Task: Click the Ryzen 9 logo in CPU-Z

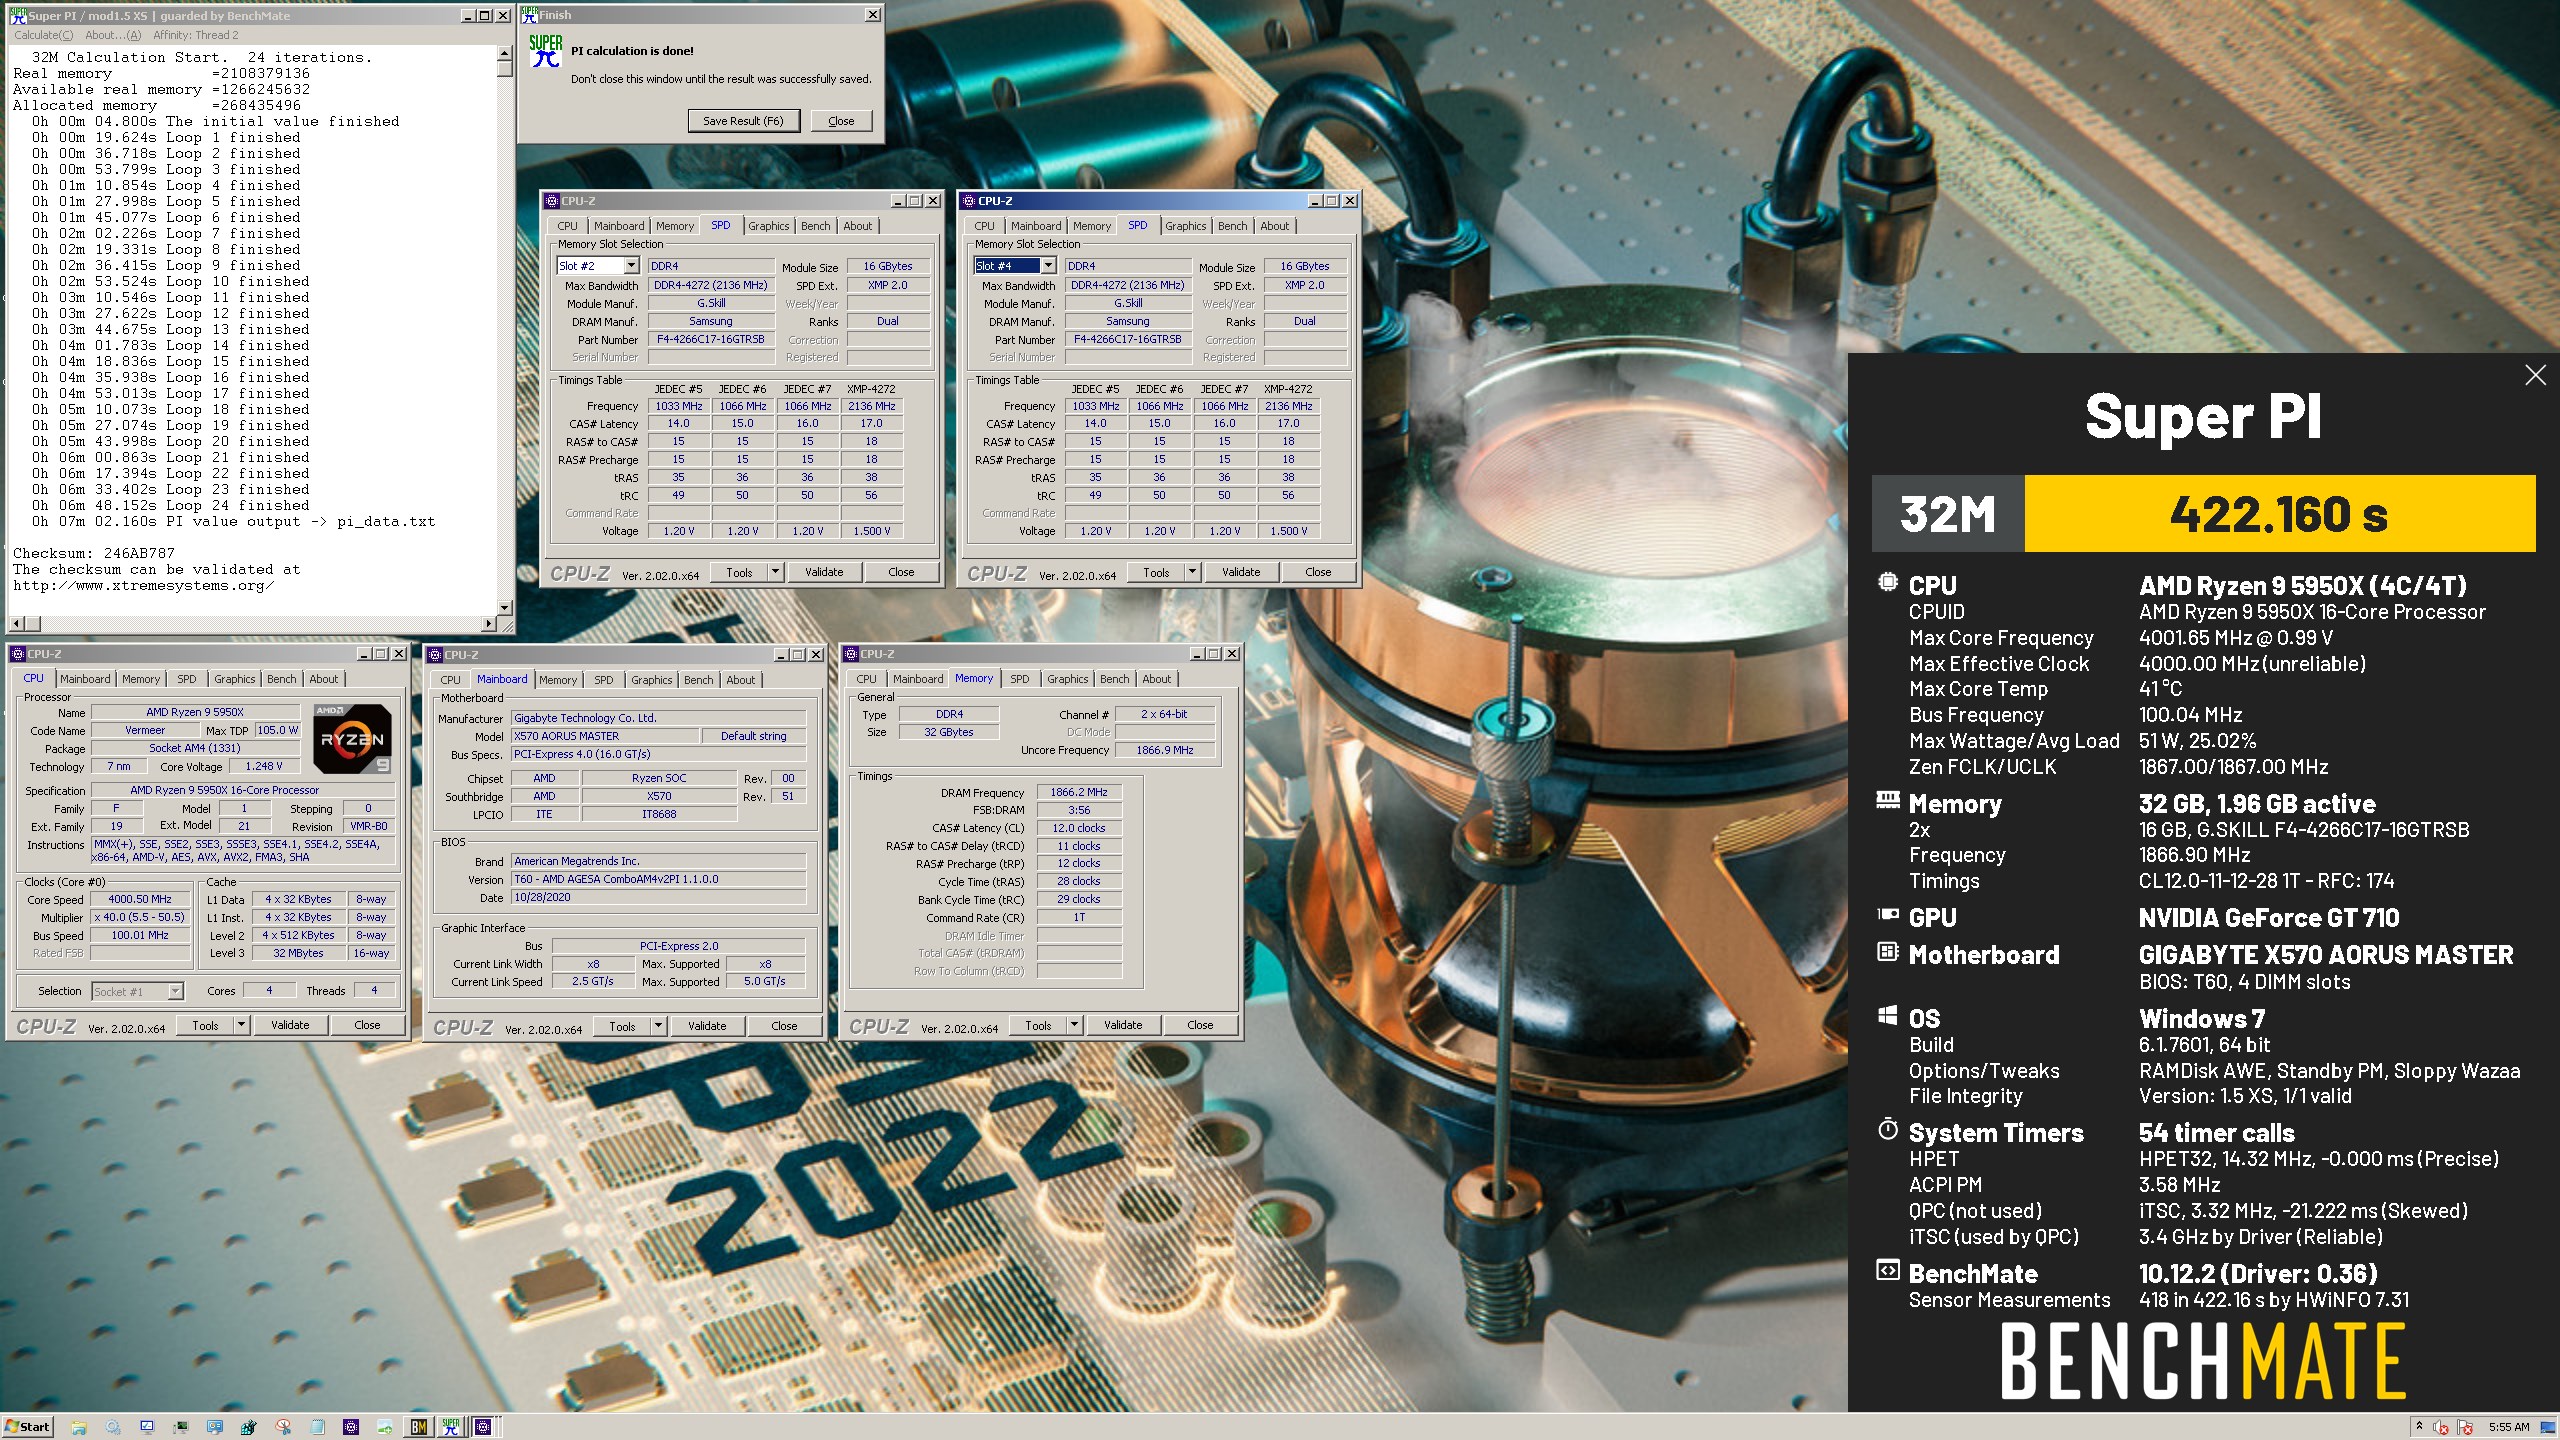Action: point(352,738)
